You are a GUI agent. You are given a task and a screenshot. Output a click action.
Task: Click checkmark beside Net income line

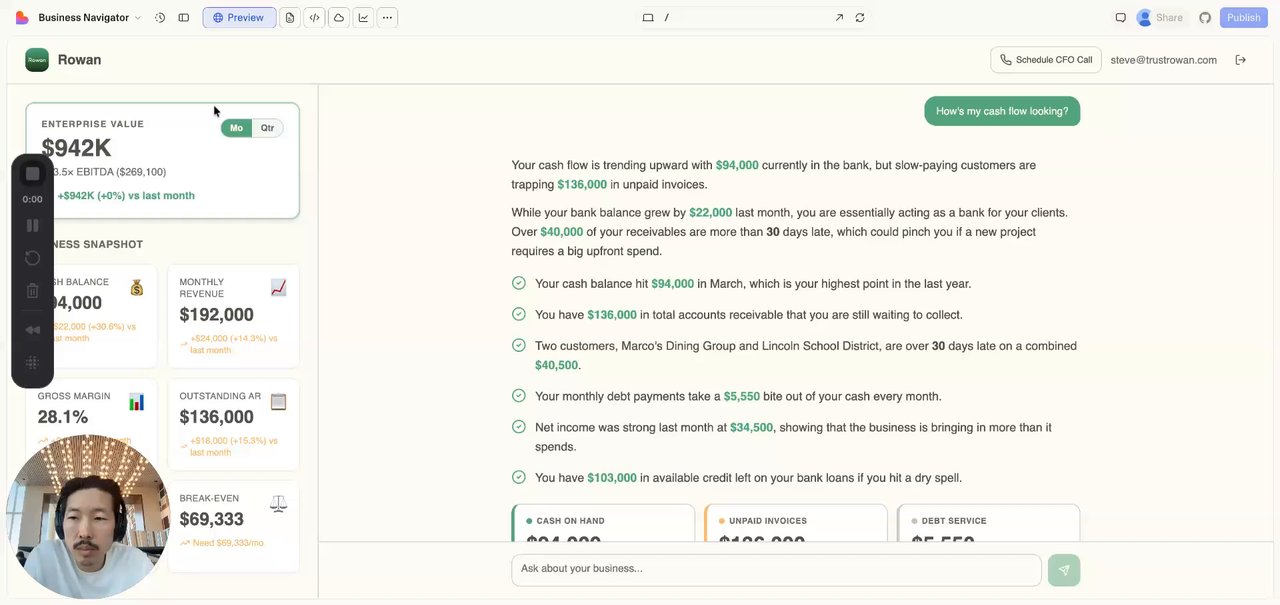(x=518, y=427)
